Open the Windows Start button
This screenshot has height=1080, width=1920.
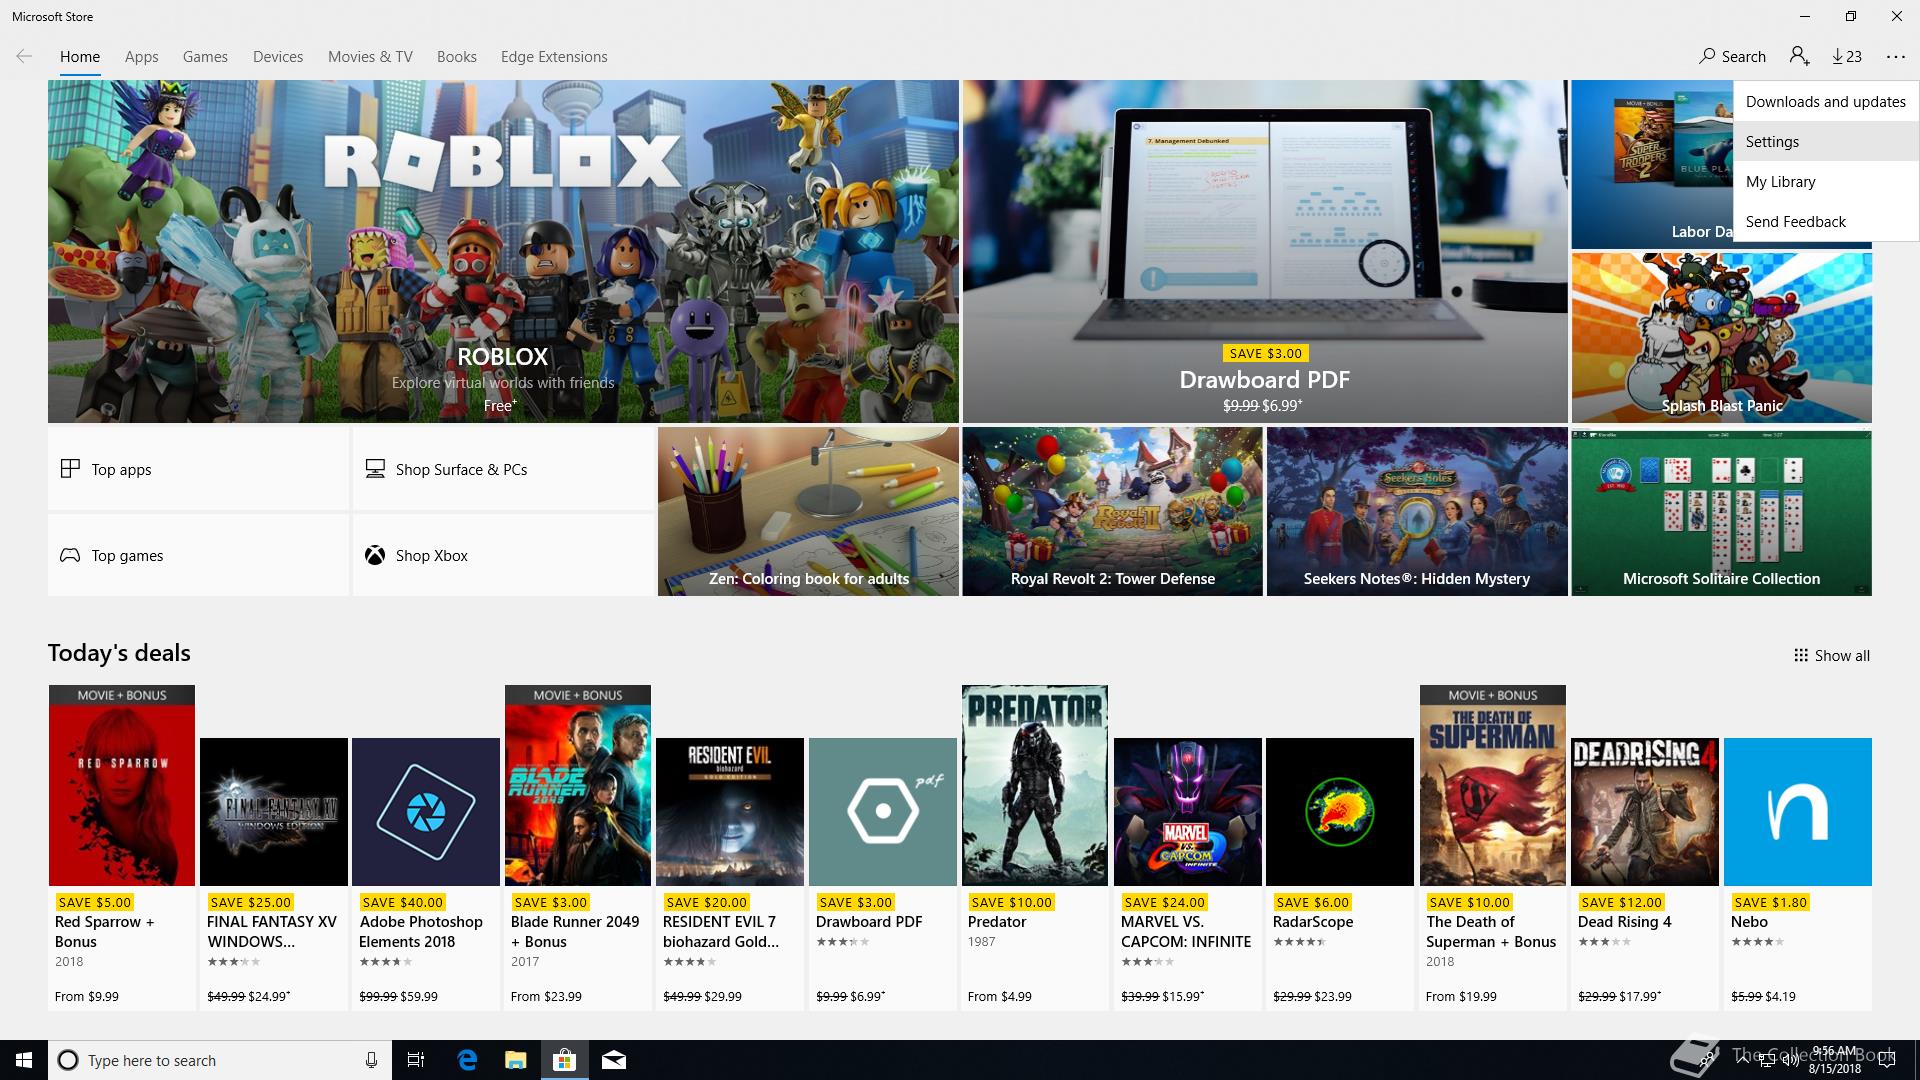point(24,1060)
